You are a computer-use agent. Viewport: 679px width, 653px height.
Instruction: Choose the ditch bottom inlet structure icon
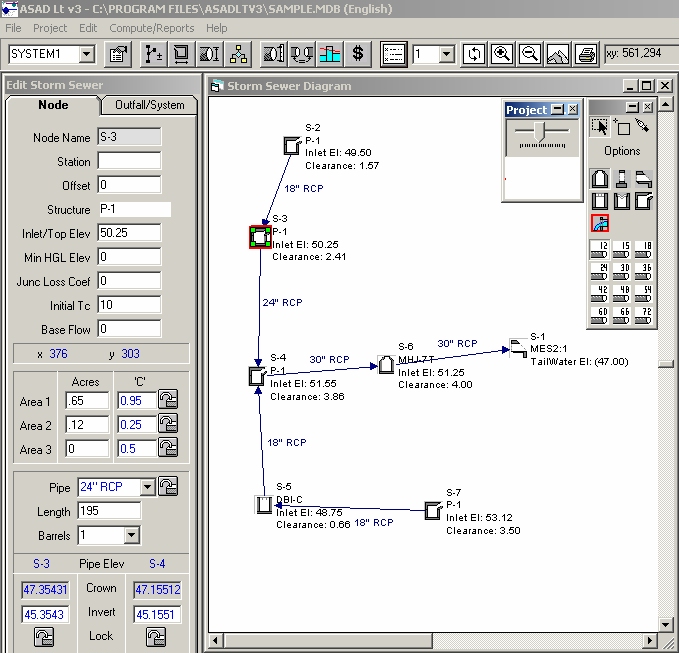pyautogui.click(x=600, y=201)
